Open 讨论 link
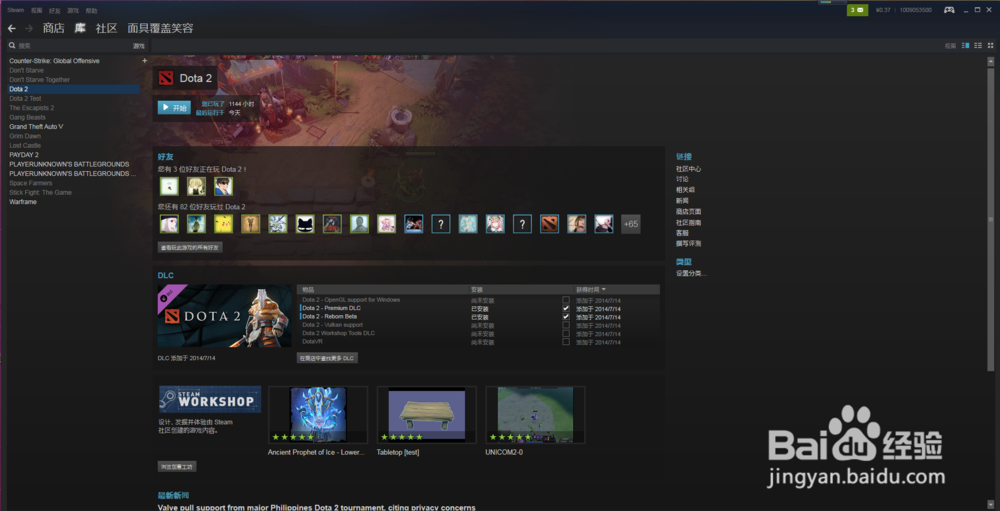The image size is (1000, 511). pos(682,179)
